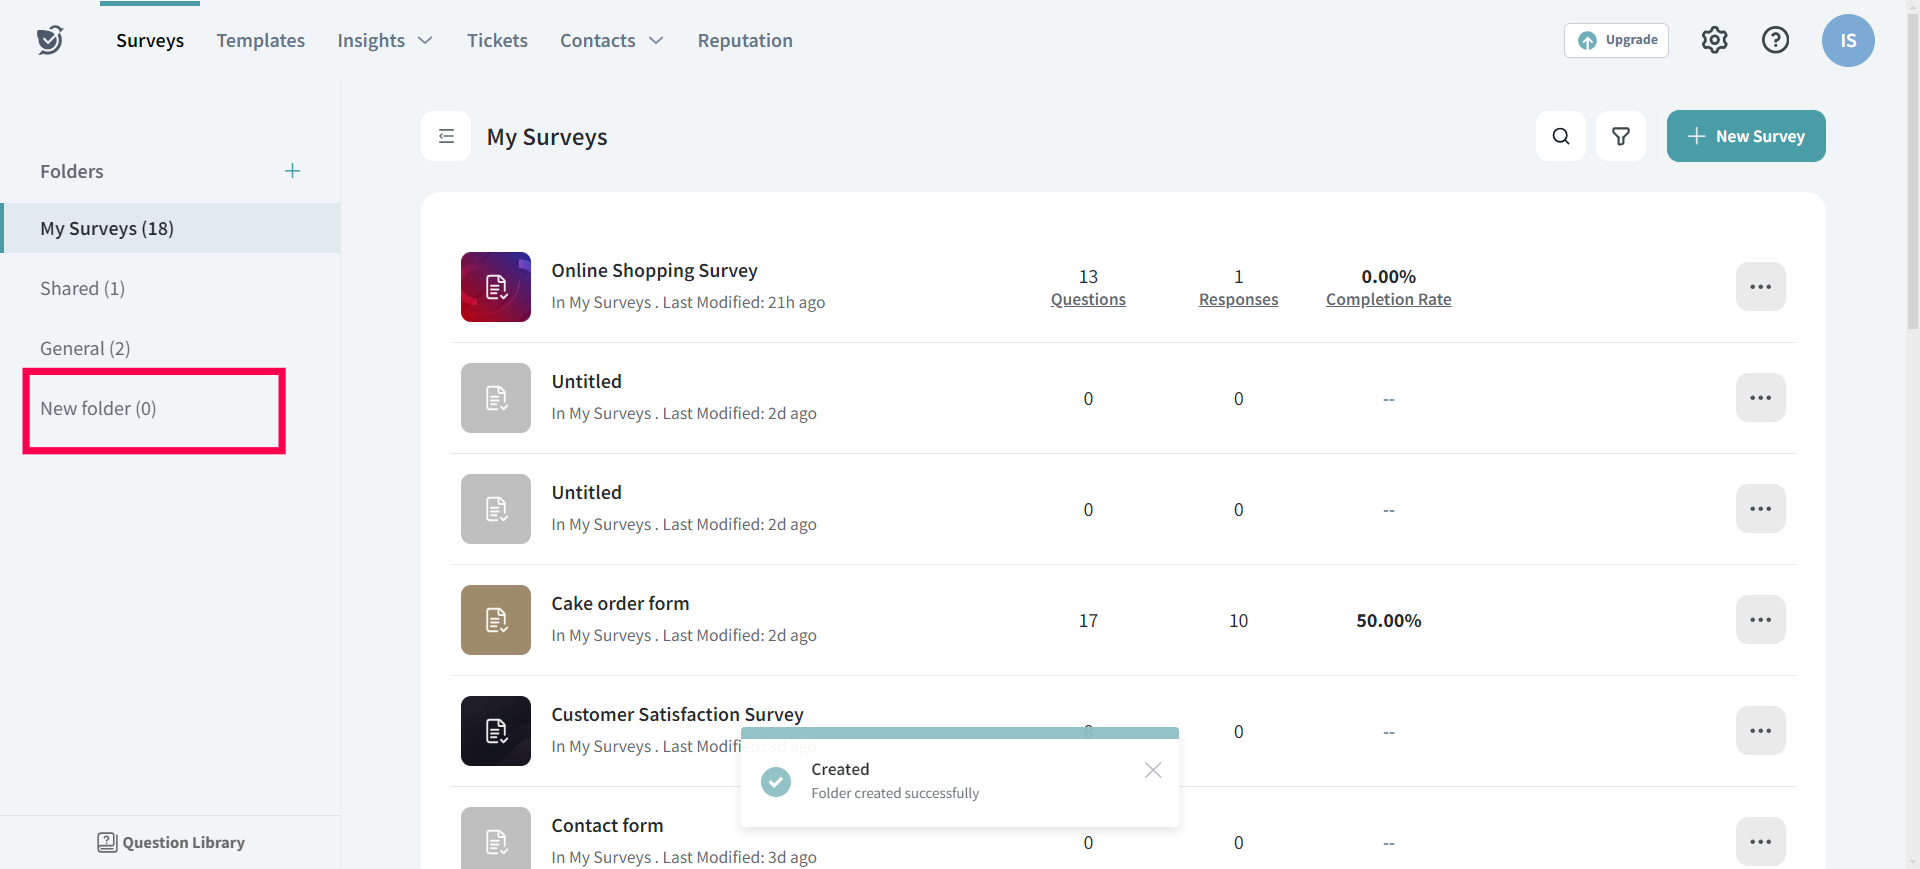Switch to the Tickets tab

click(x=497, y=41)
